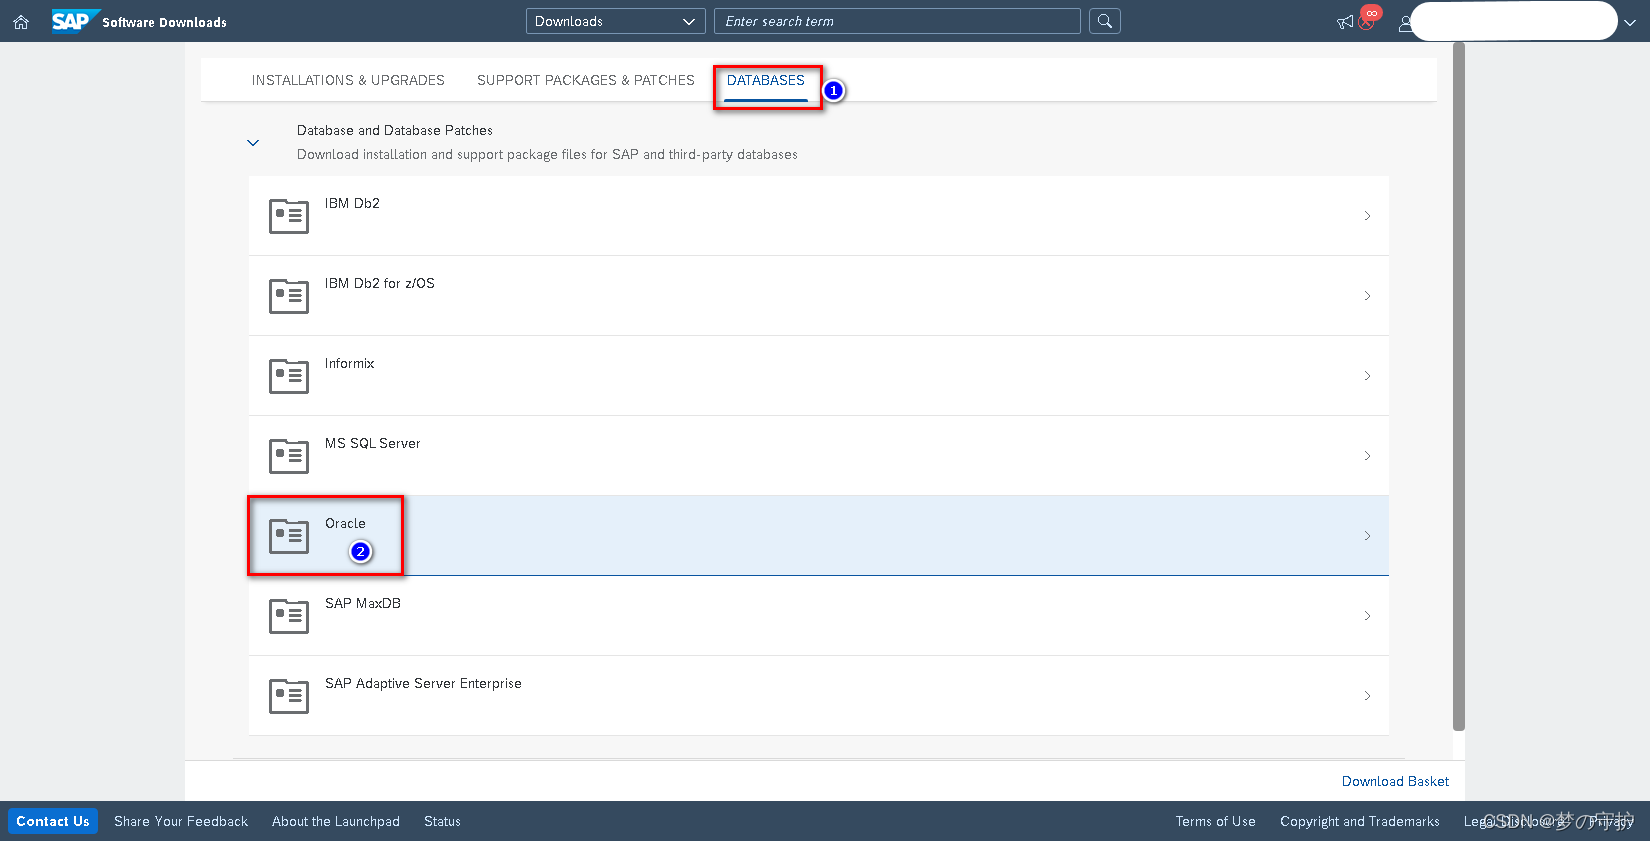Expand the user account menu arrow

[1630, 22]
